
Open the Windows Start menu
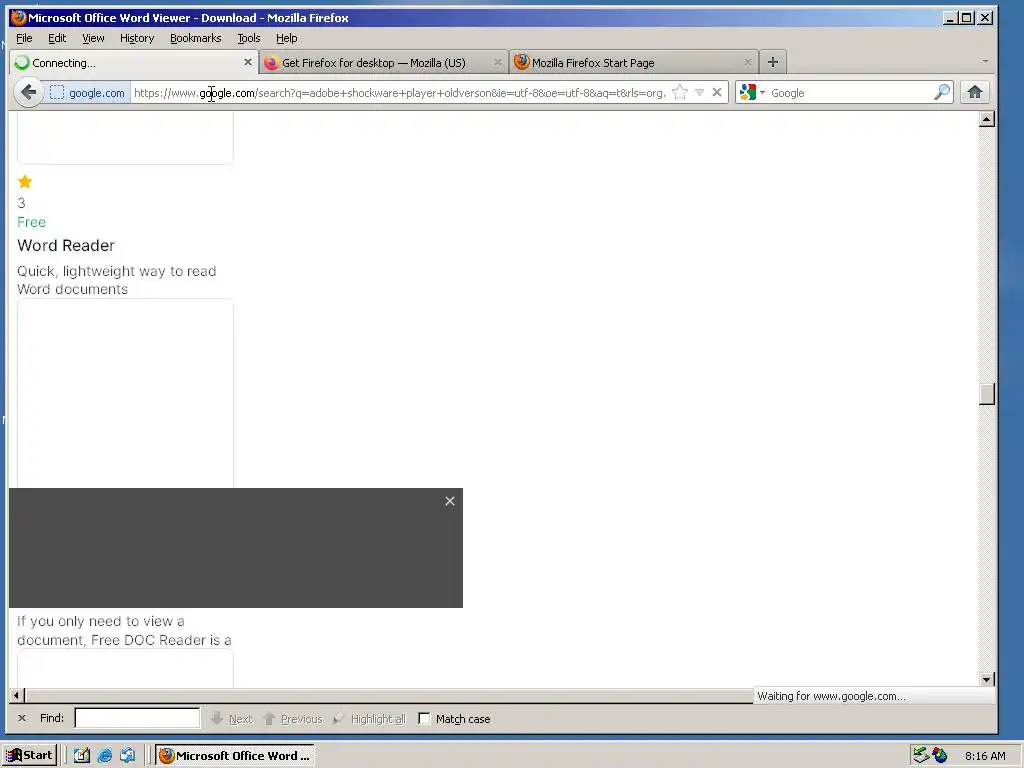(x=30, y=756)
